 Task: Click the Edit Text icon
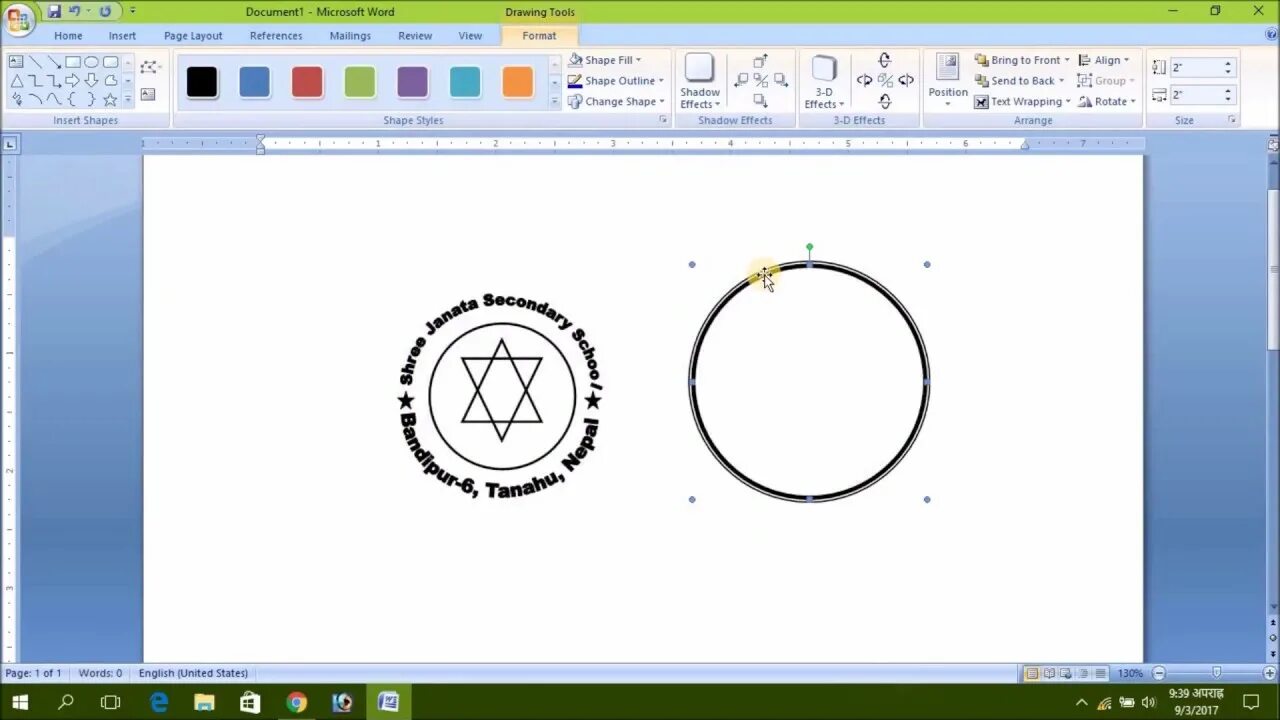(148, 94)
